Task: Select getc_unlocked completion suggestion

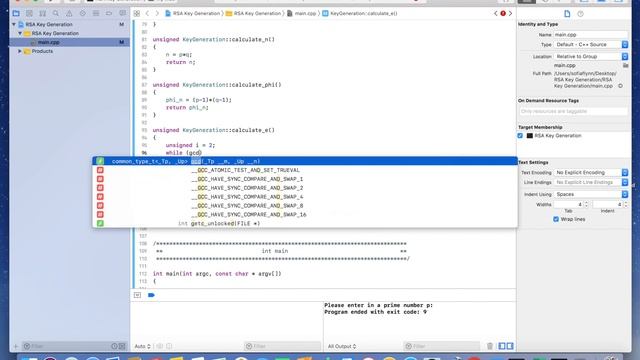Action: pos(305,224)
